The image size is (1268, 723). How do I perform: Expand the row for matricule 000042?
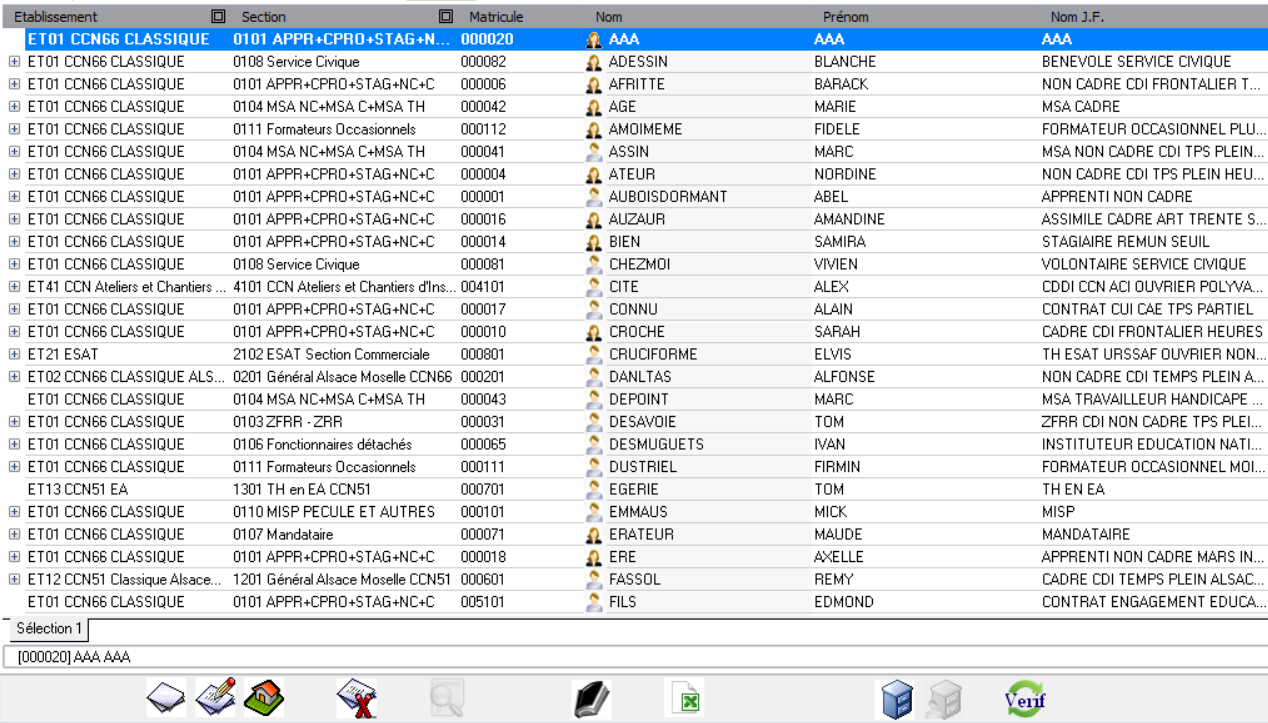(14, 107)
